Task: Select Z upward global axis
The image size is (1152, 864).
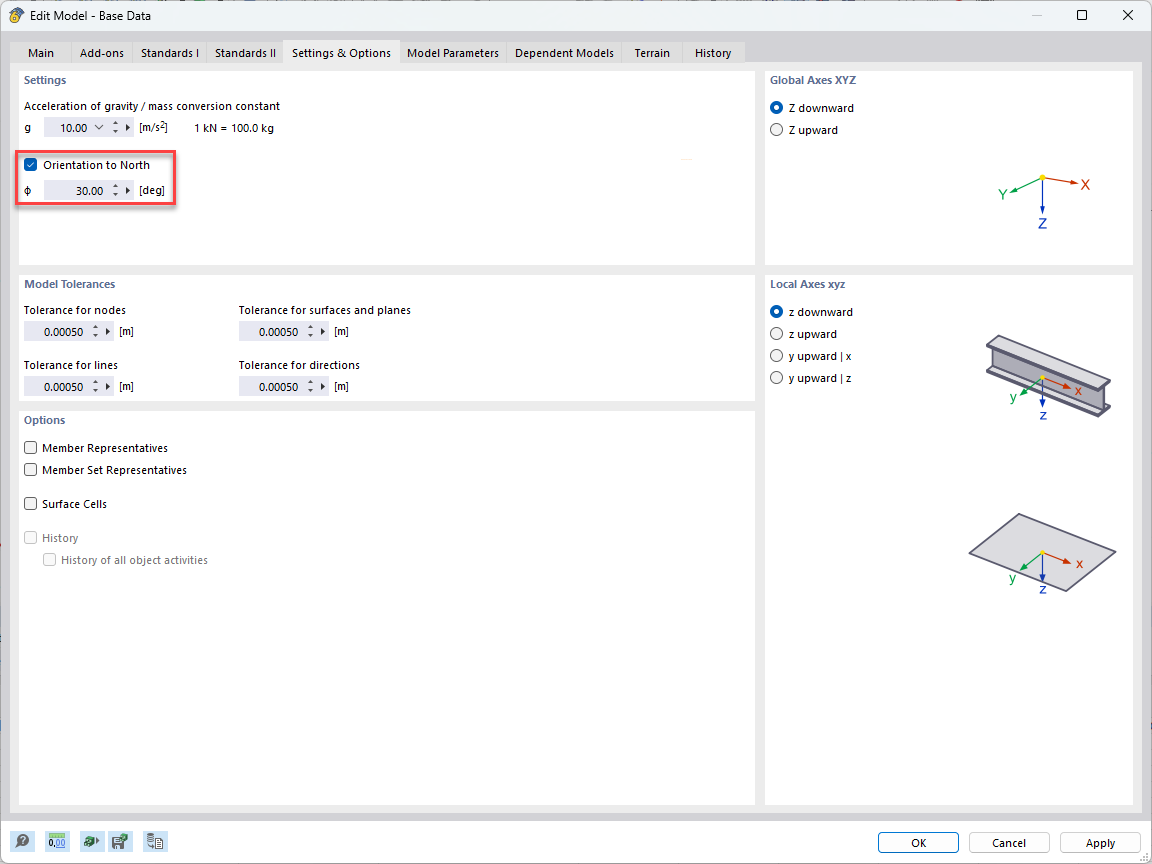Action: 776,129
